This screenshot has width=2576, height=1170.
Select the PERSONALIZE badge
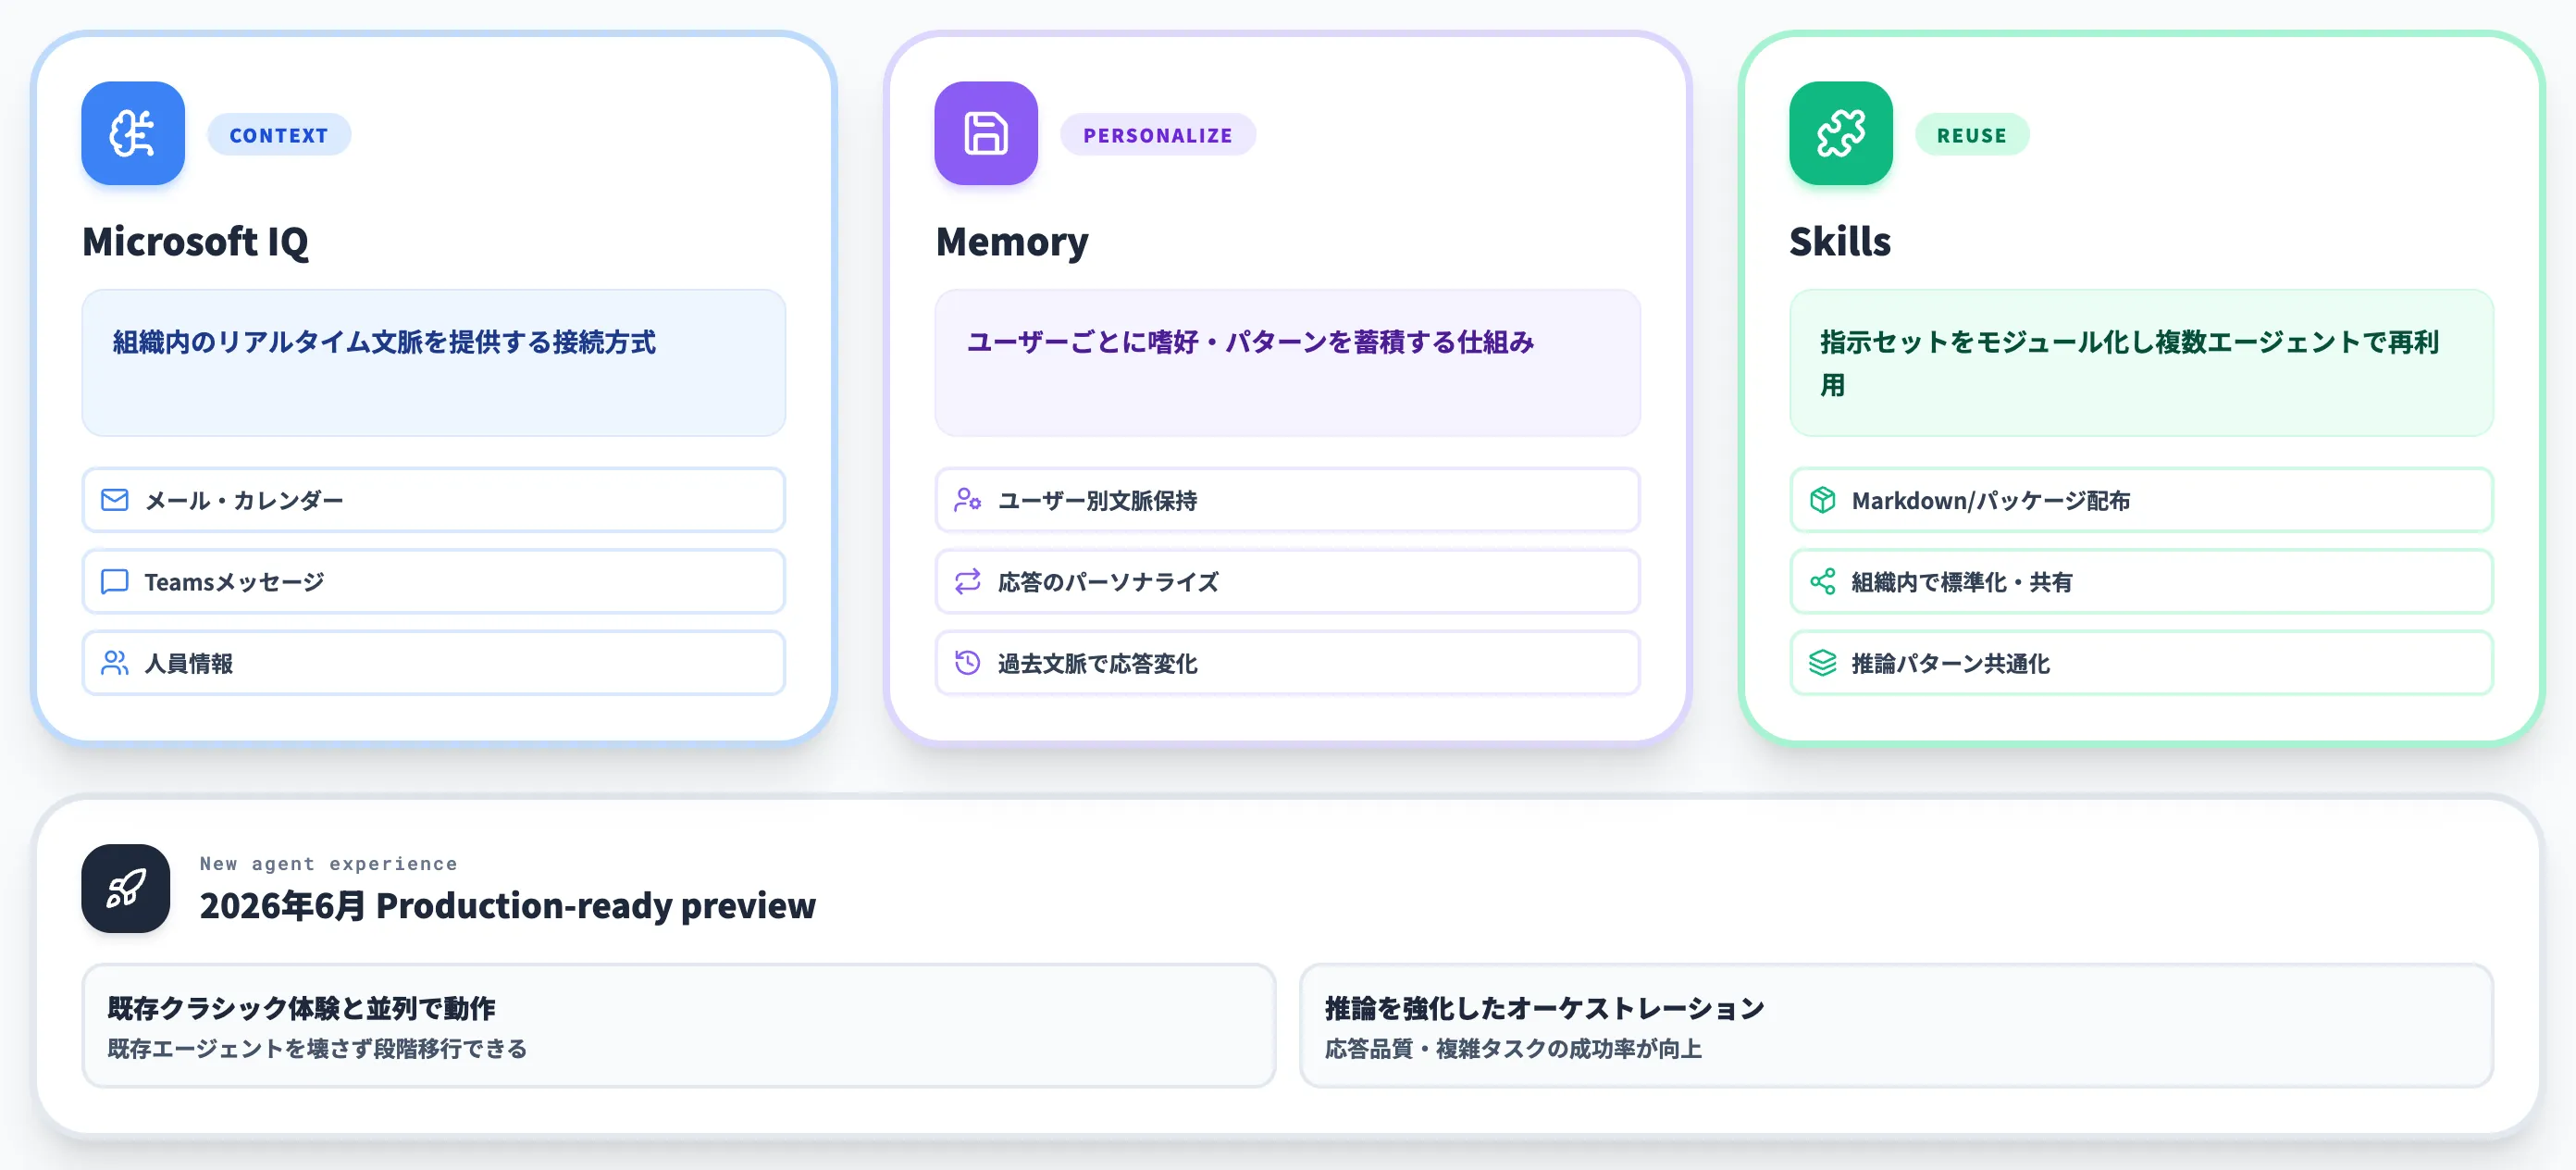point(1158,135)
